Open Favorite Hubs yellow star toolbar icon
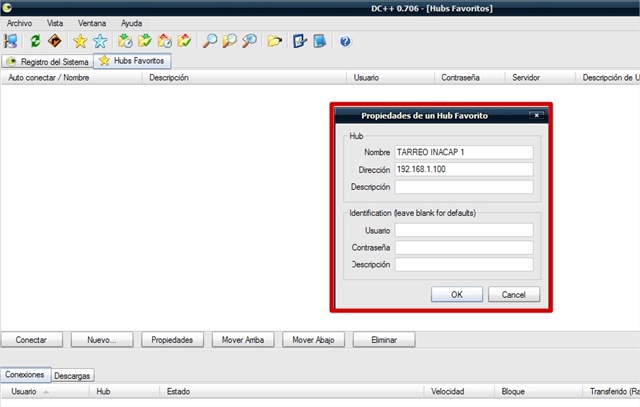Viewport: 640px width, 407px height. [x=80, y=41]
